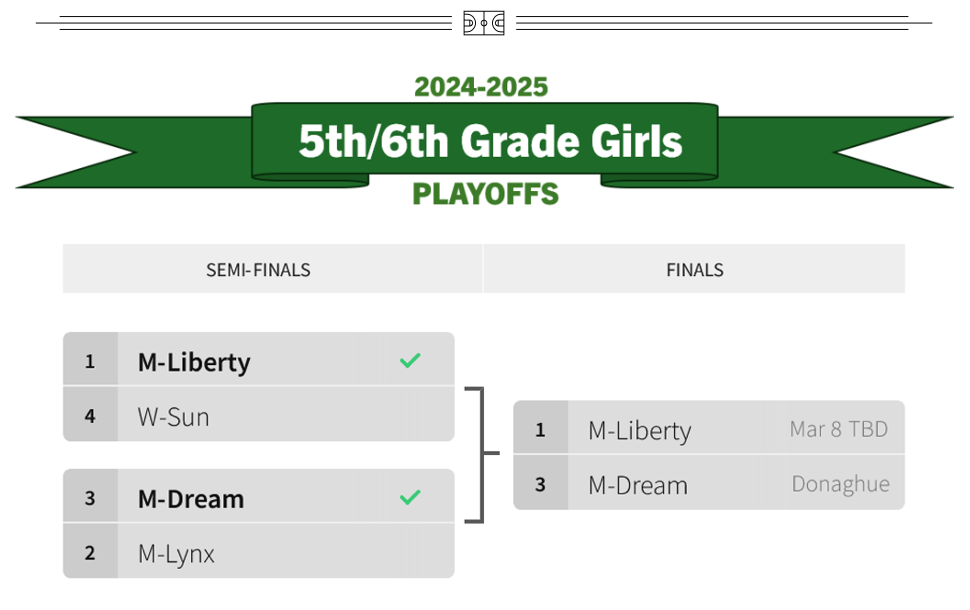970x610 pixels.
Task: Click seed number 4 next to W-Sun
Action: (90, 416)
